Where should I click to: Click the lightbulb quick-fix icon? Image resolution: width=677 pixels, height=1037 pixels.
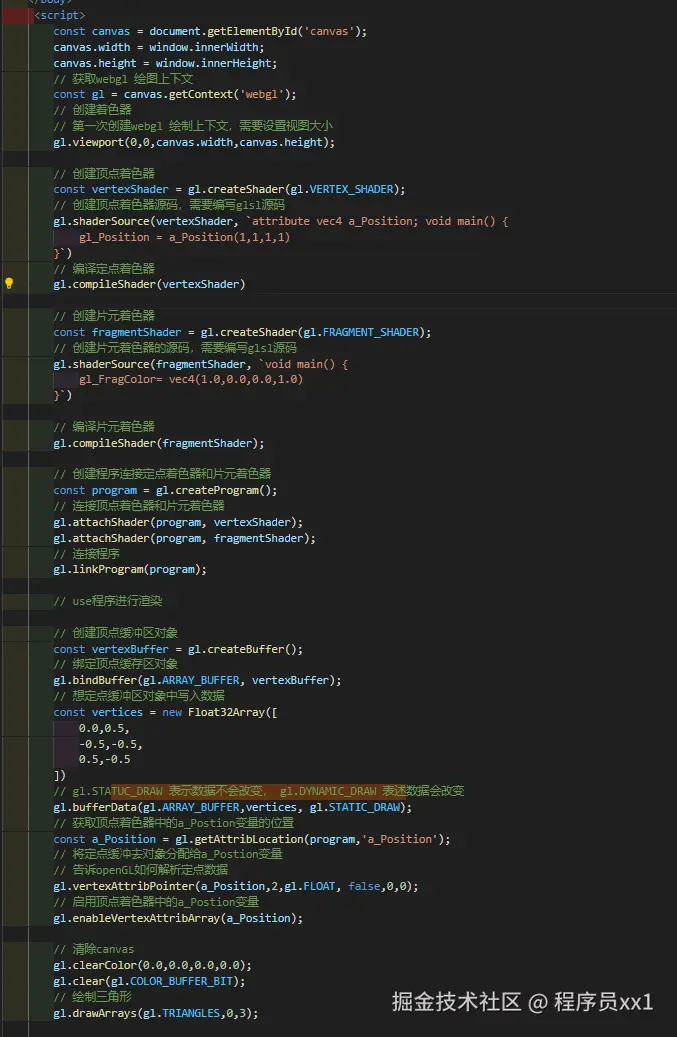(9, 284)
